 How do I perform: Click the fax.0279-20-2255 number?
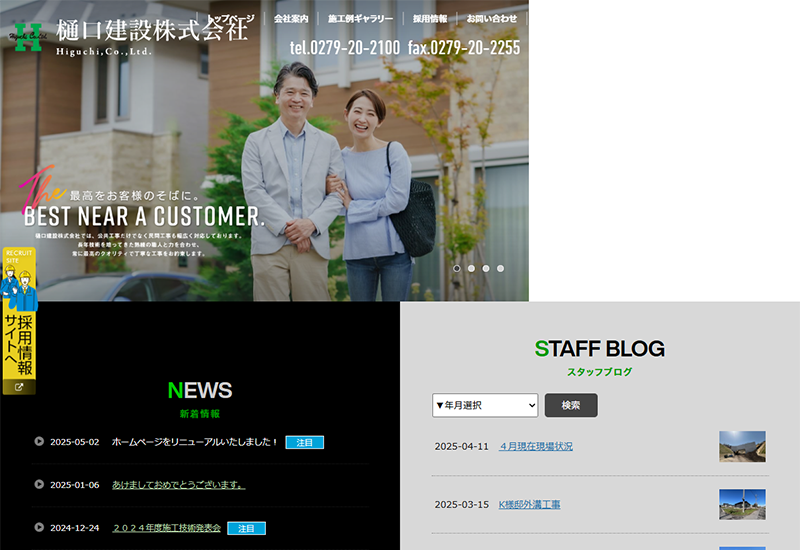[x=464, y=47]
